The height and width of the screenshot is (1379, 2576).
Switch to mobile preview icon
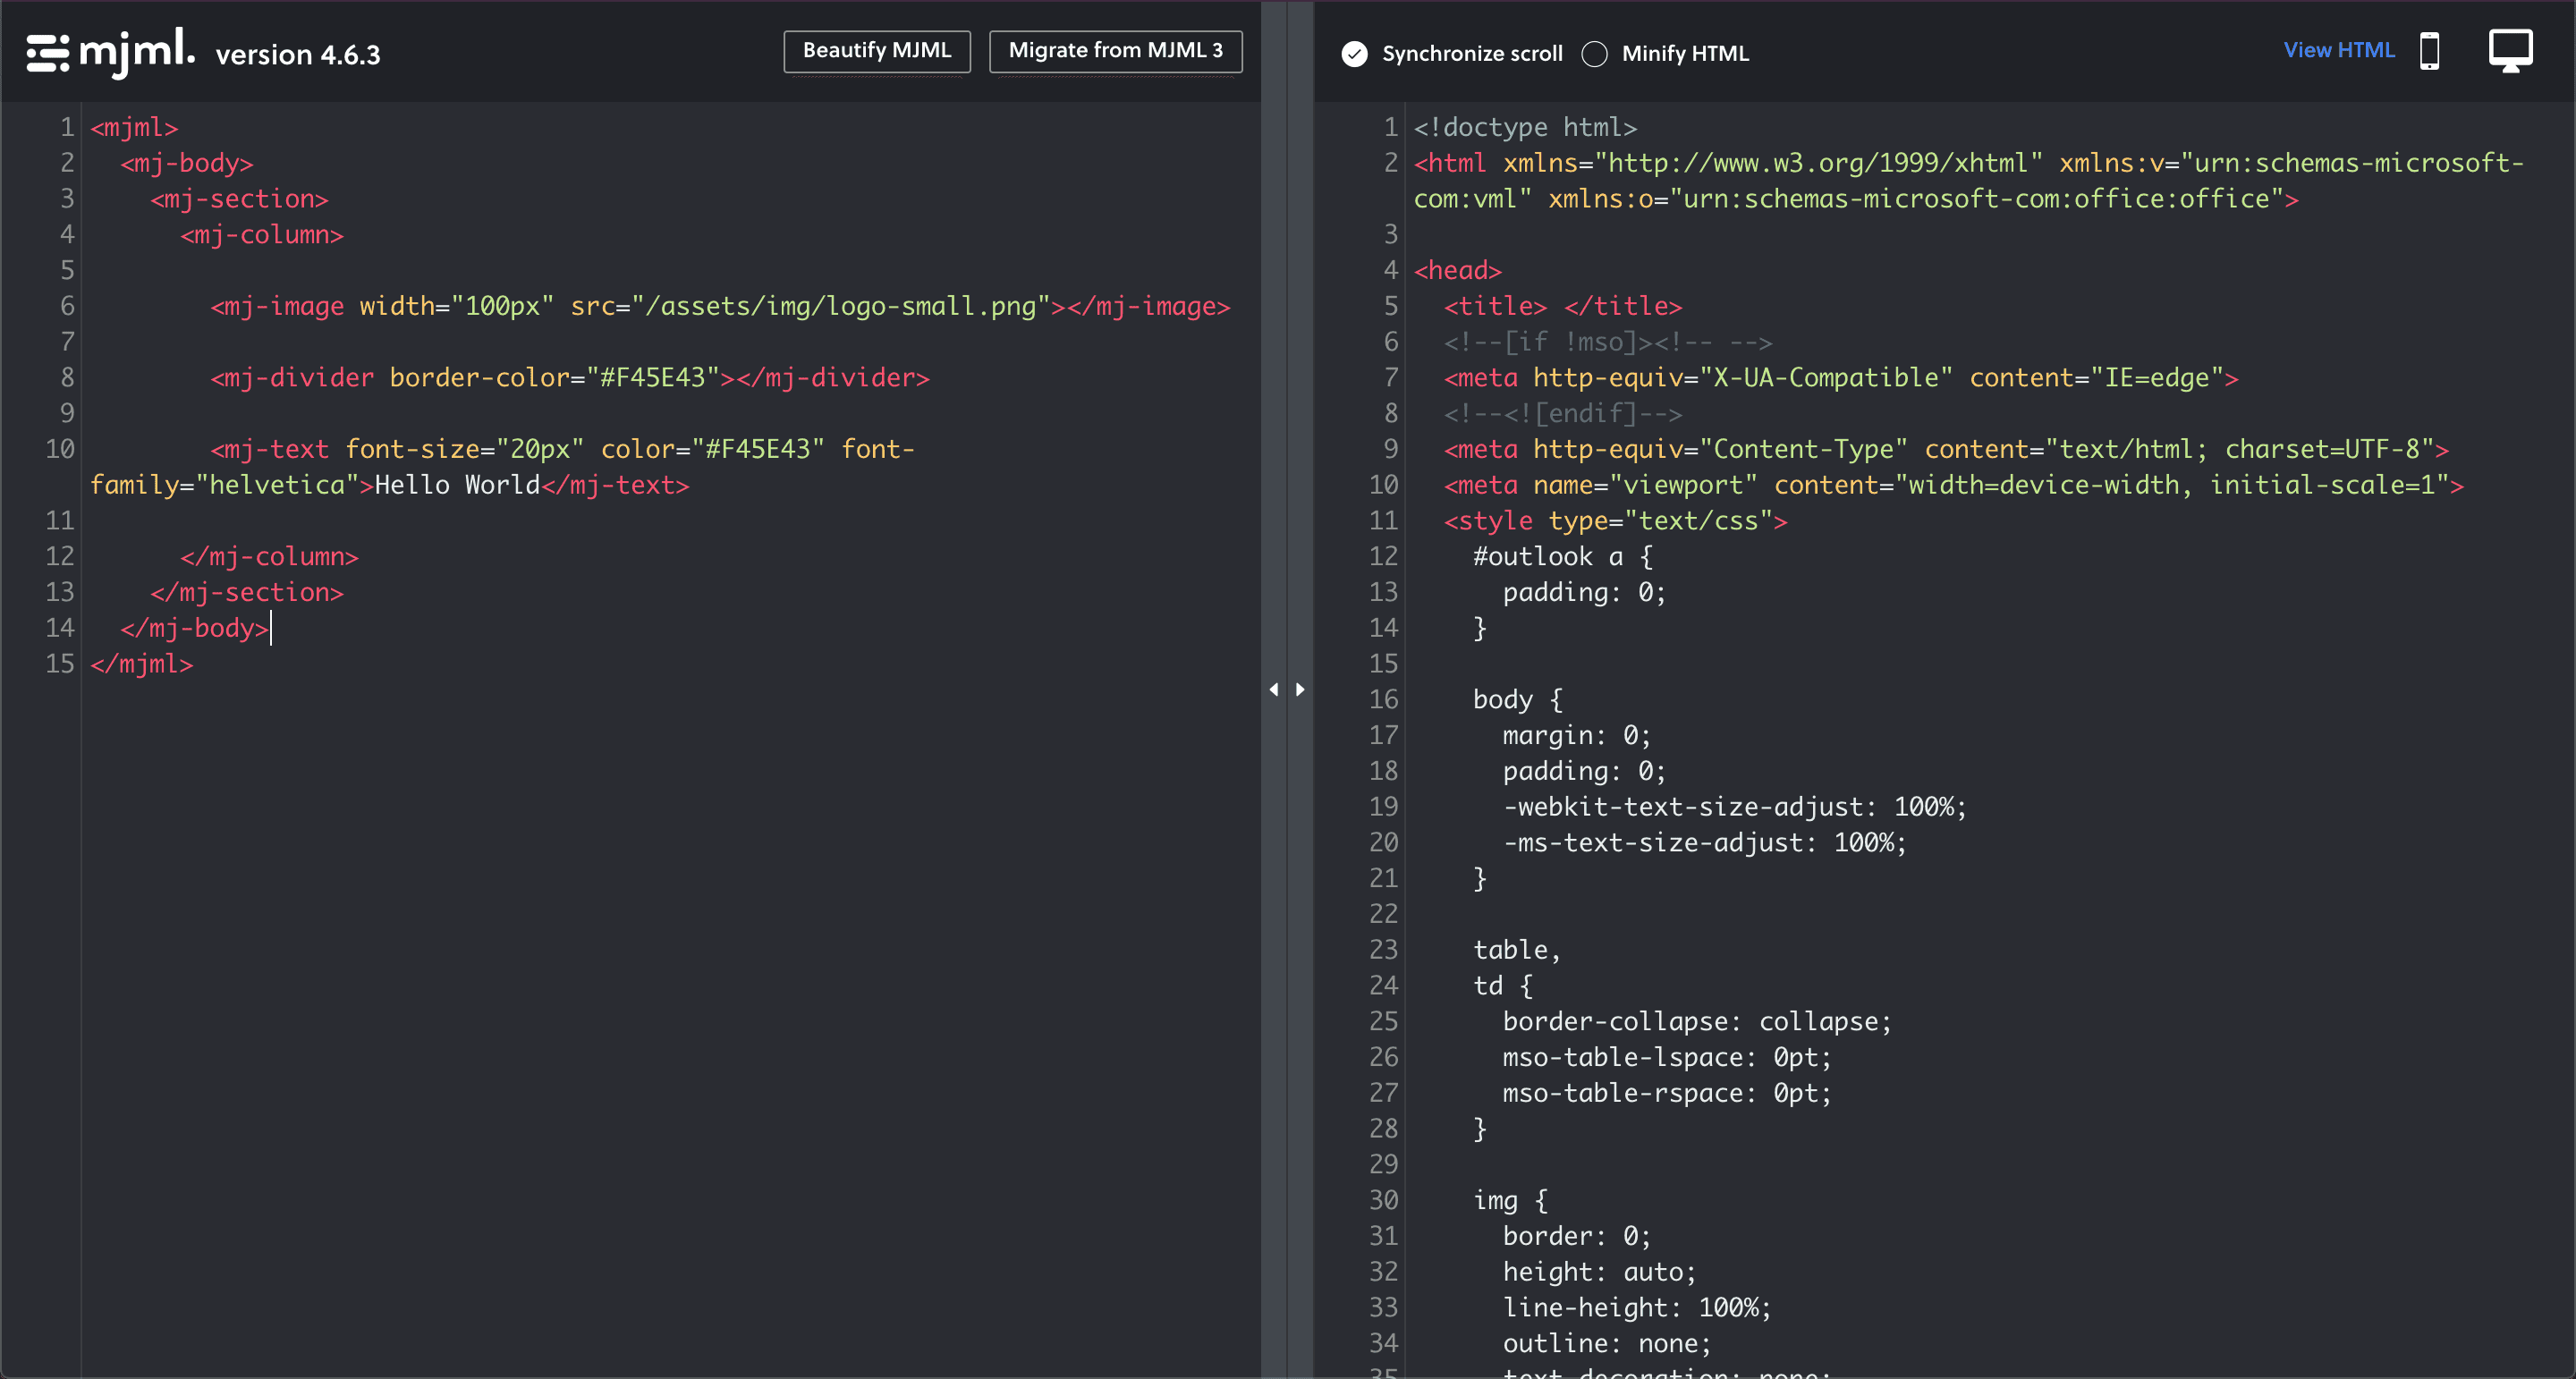tap(2429, 51)
